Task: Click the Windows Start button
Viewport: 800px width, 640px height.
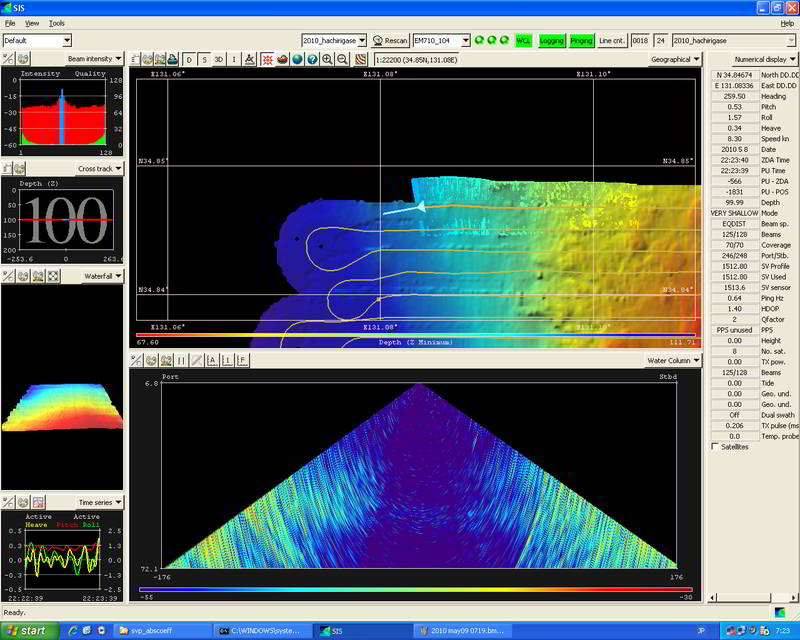Action: (x=28, y=631)
